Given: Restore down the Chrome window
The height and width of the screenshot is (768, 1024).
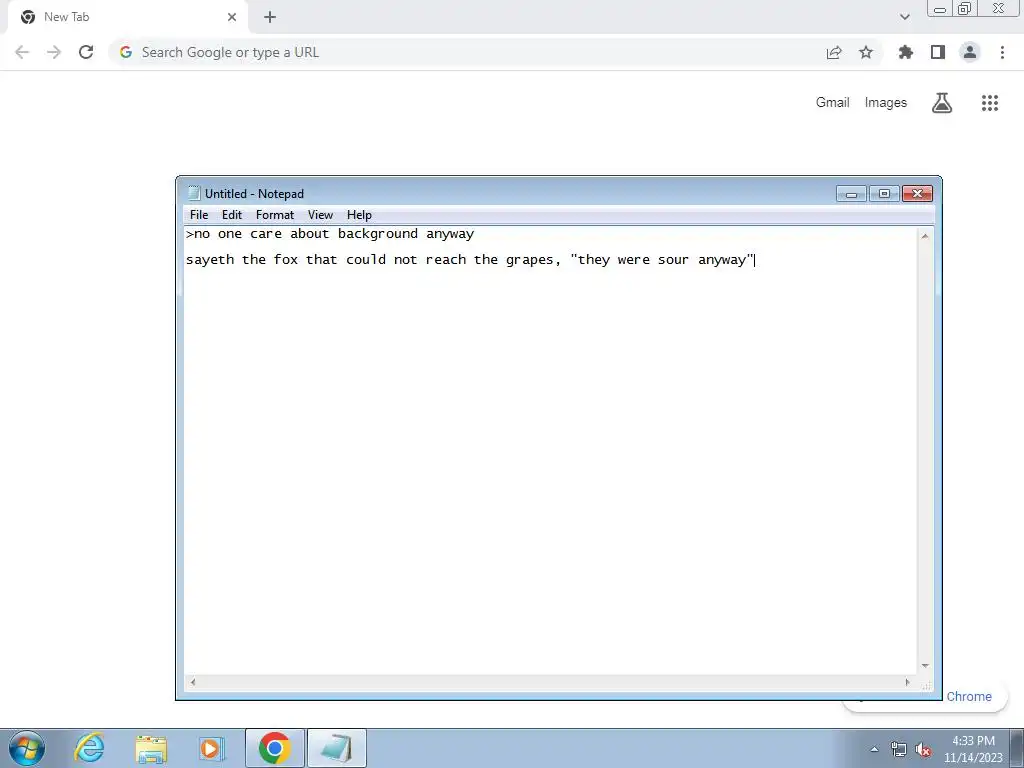Looking at the screenshot, I should [x=965, y=9].
